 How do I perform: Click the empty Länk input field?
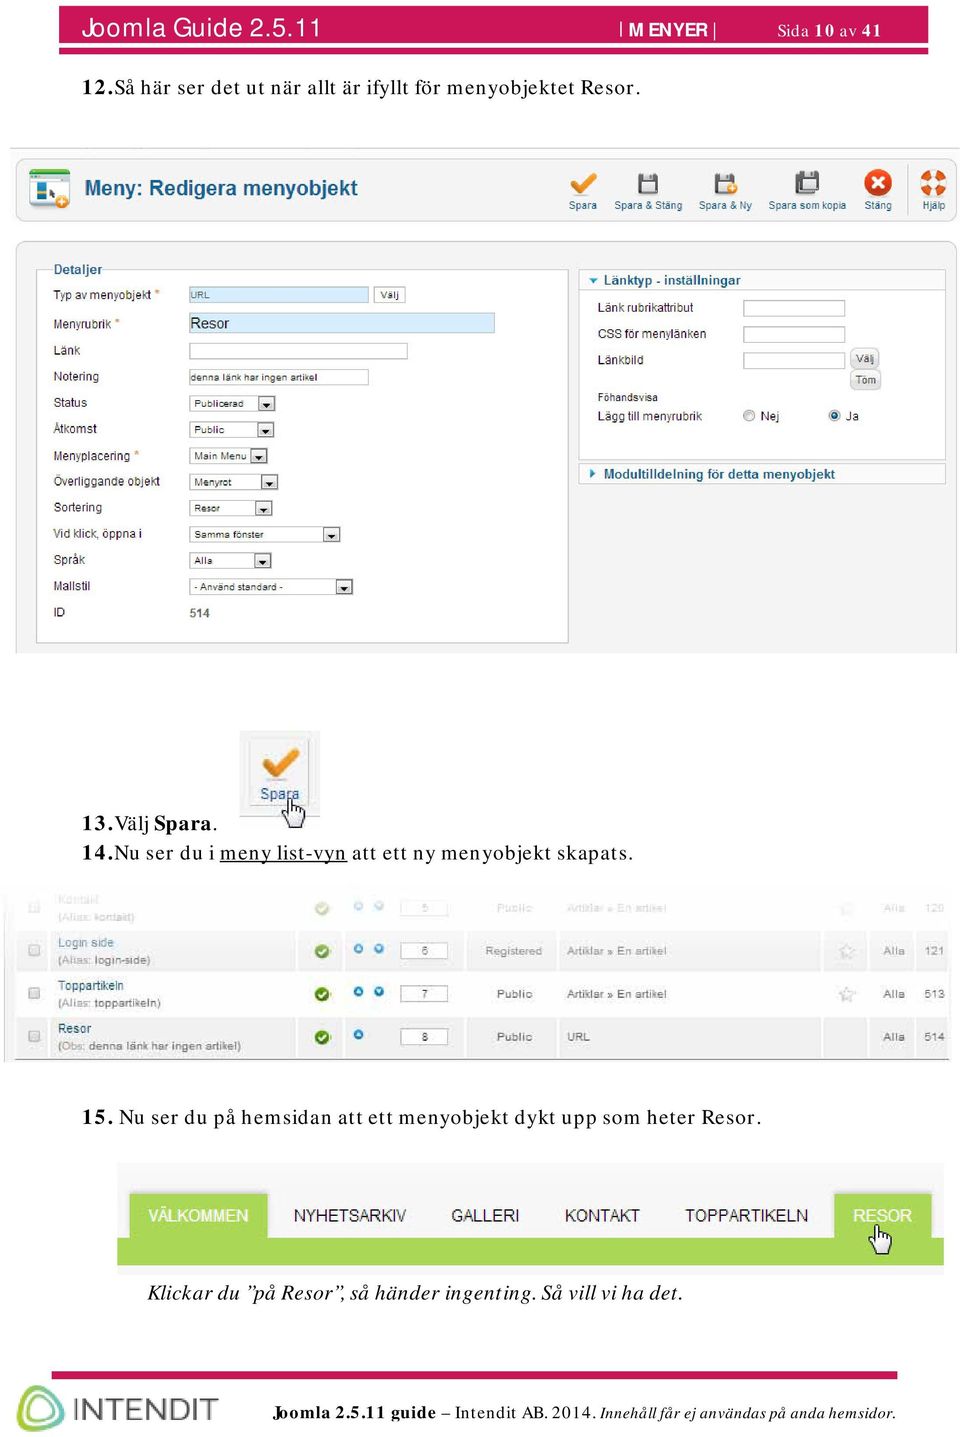(298, 351)
